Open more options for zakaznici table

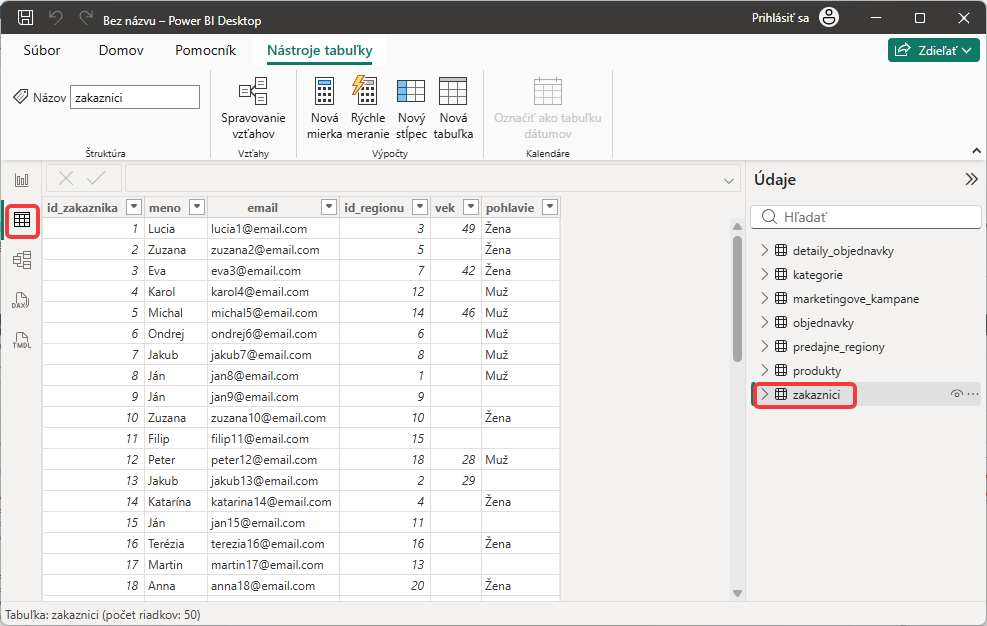point(973,394)
